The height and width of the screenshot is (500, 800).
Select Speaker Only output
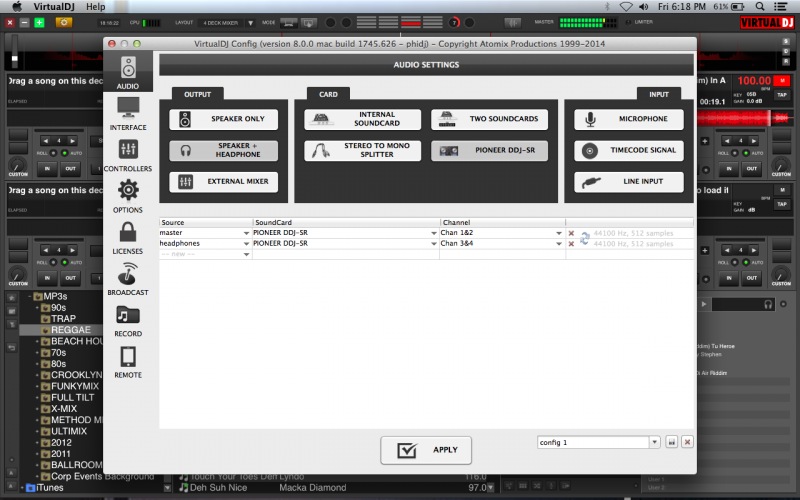tap(223, 119)
